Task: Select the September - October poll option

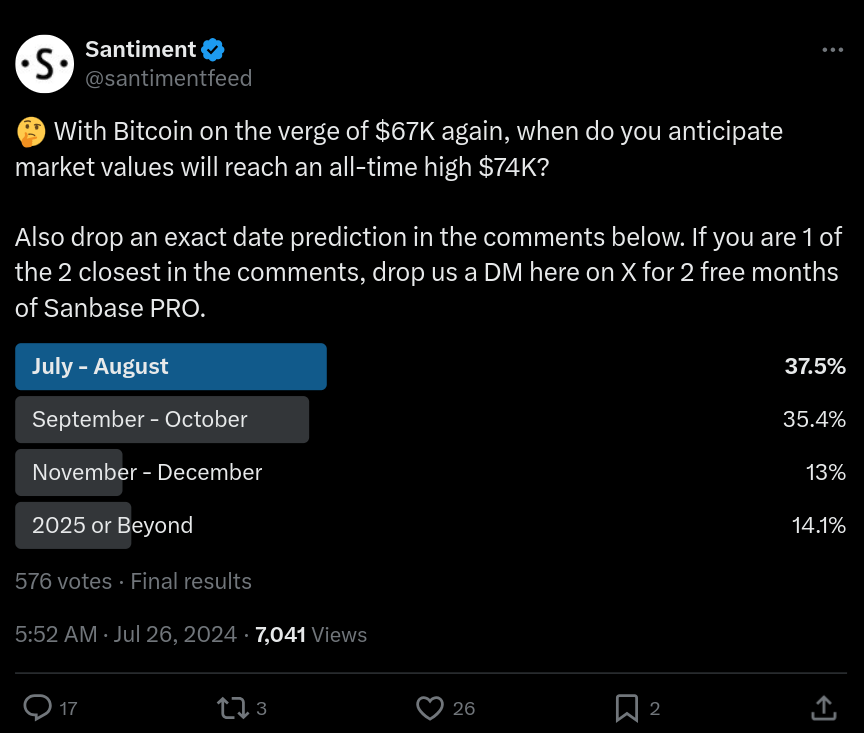Action: pos(162,420)
